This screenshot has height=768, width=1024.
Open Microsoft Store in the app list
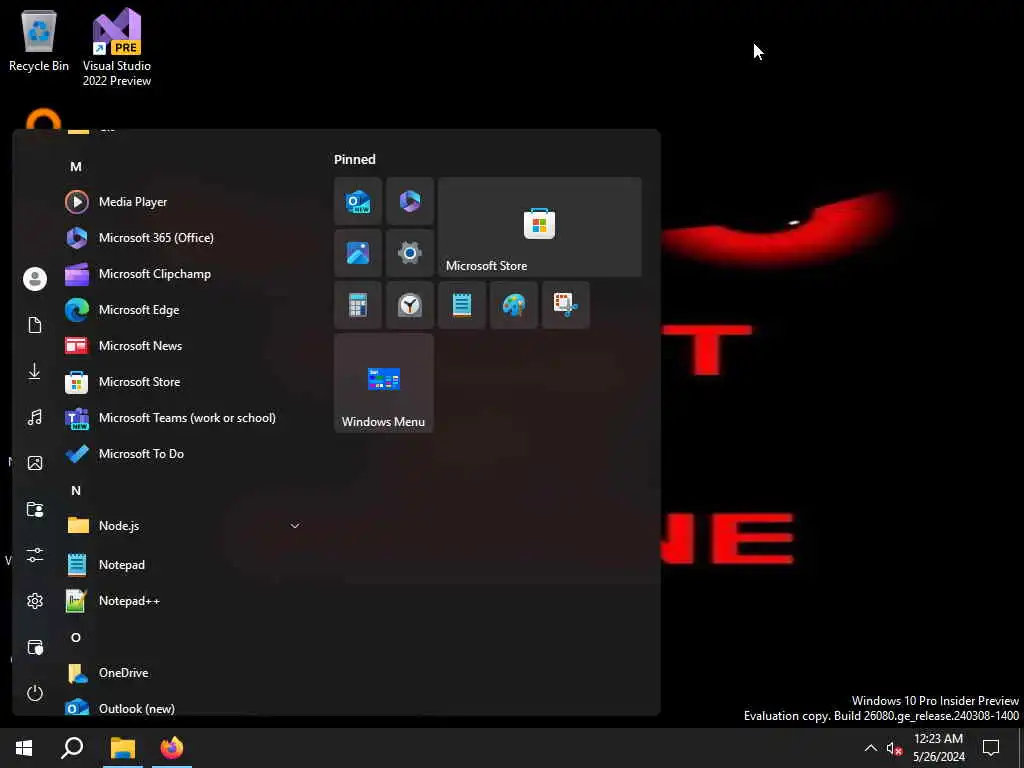pos(183,381)
